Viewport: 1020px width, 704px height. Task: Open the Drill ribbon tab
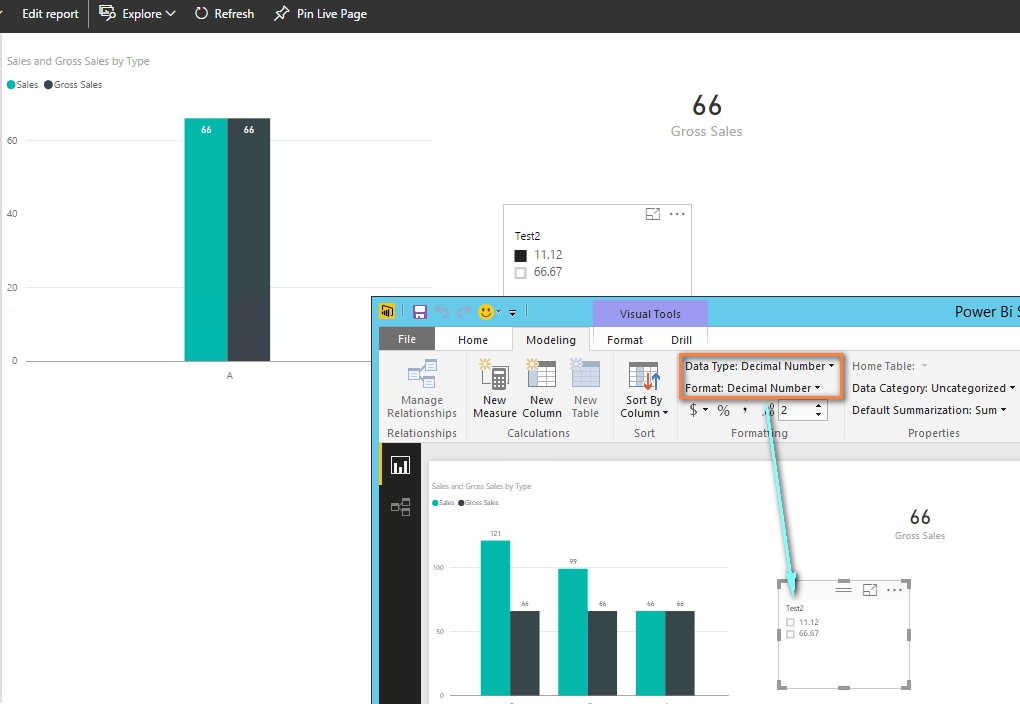click(x=681, y=340)
